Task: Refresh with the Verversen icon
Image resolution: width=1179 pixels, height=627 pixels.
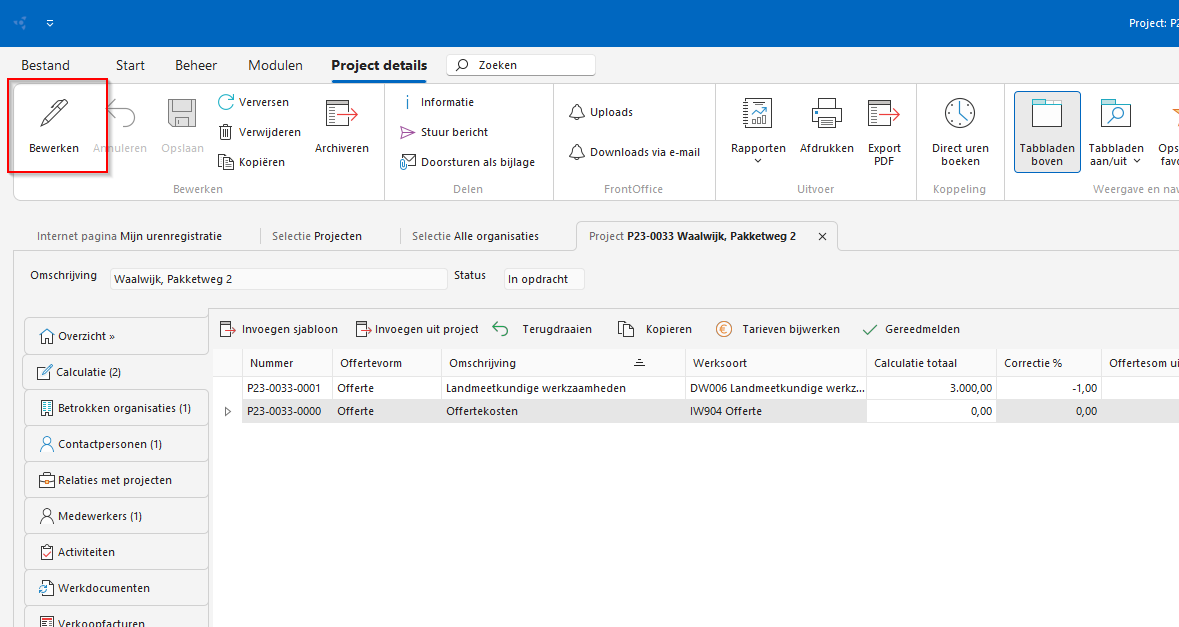Action: [226, 101]
